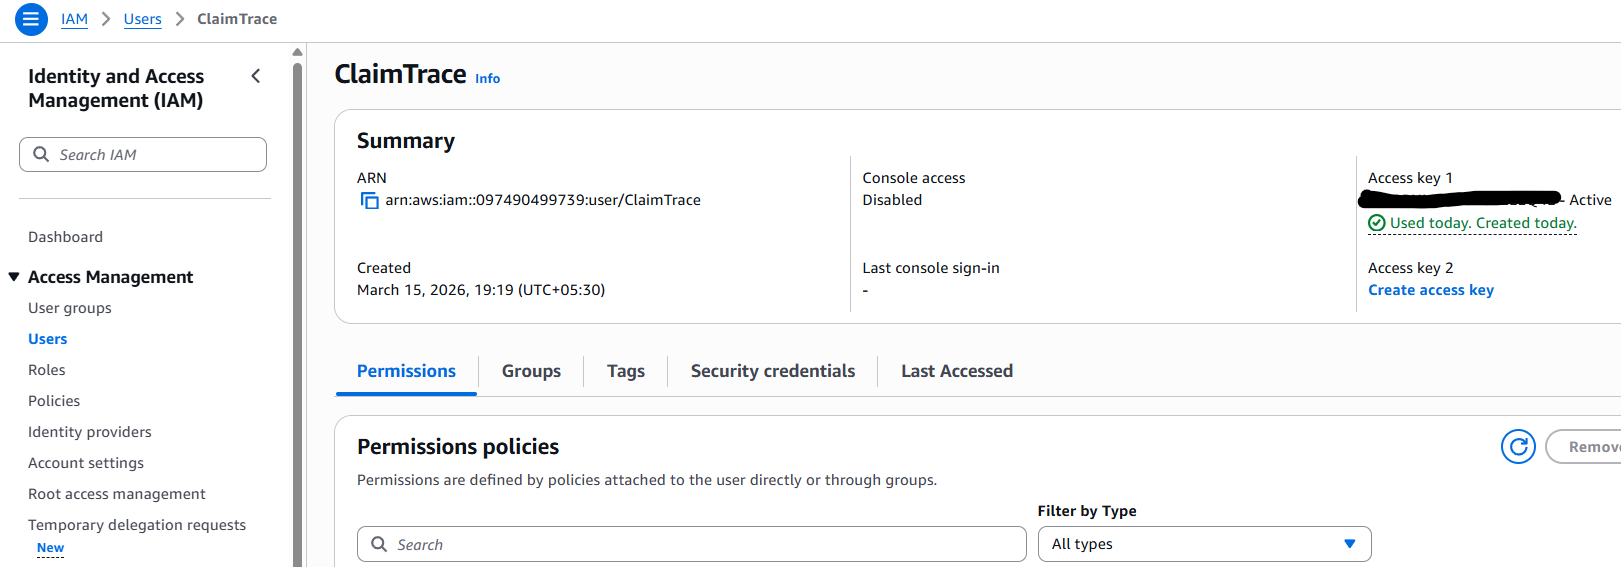The image size is (1621, 567).
Task: Navigate to Policies in sidebar
Action: [54, 401]
